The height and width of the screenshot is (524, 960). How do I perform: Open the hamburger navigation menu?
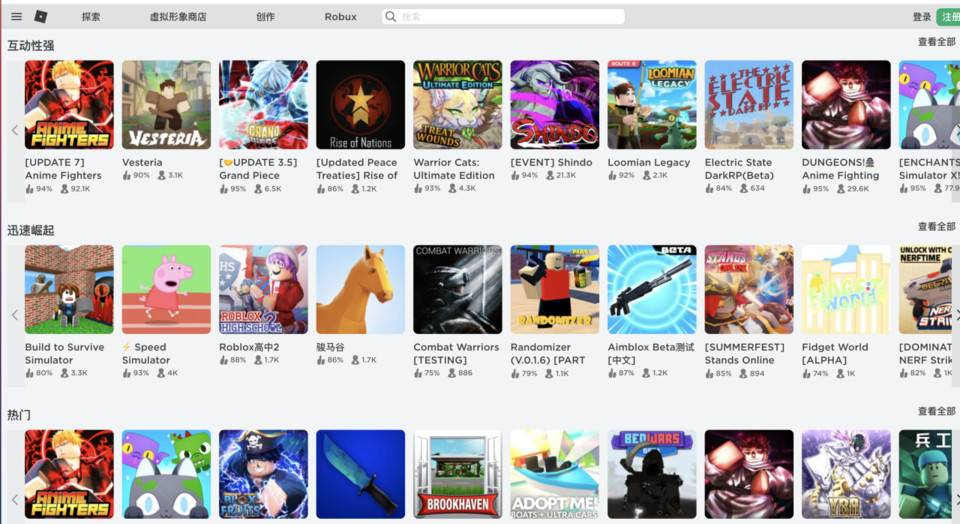[x=16, y=17]
